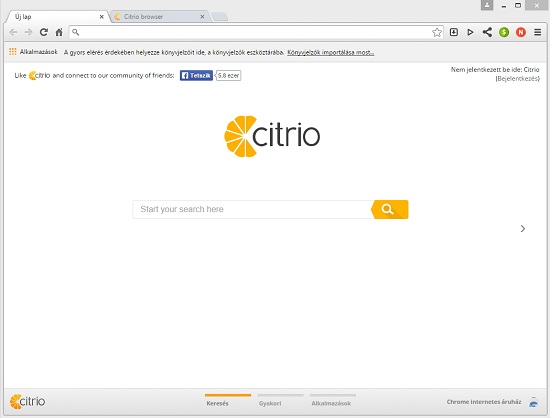Go forward with the forward arrow
550x418 pixels.
28,32
